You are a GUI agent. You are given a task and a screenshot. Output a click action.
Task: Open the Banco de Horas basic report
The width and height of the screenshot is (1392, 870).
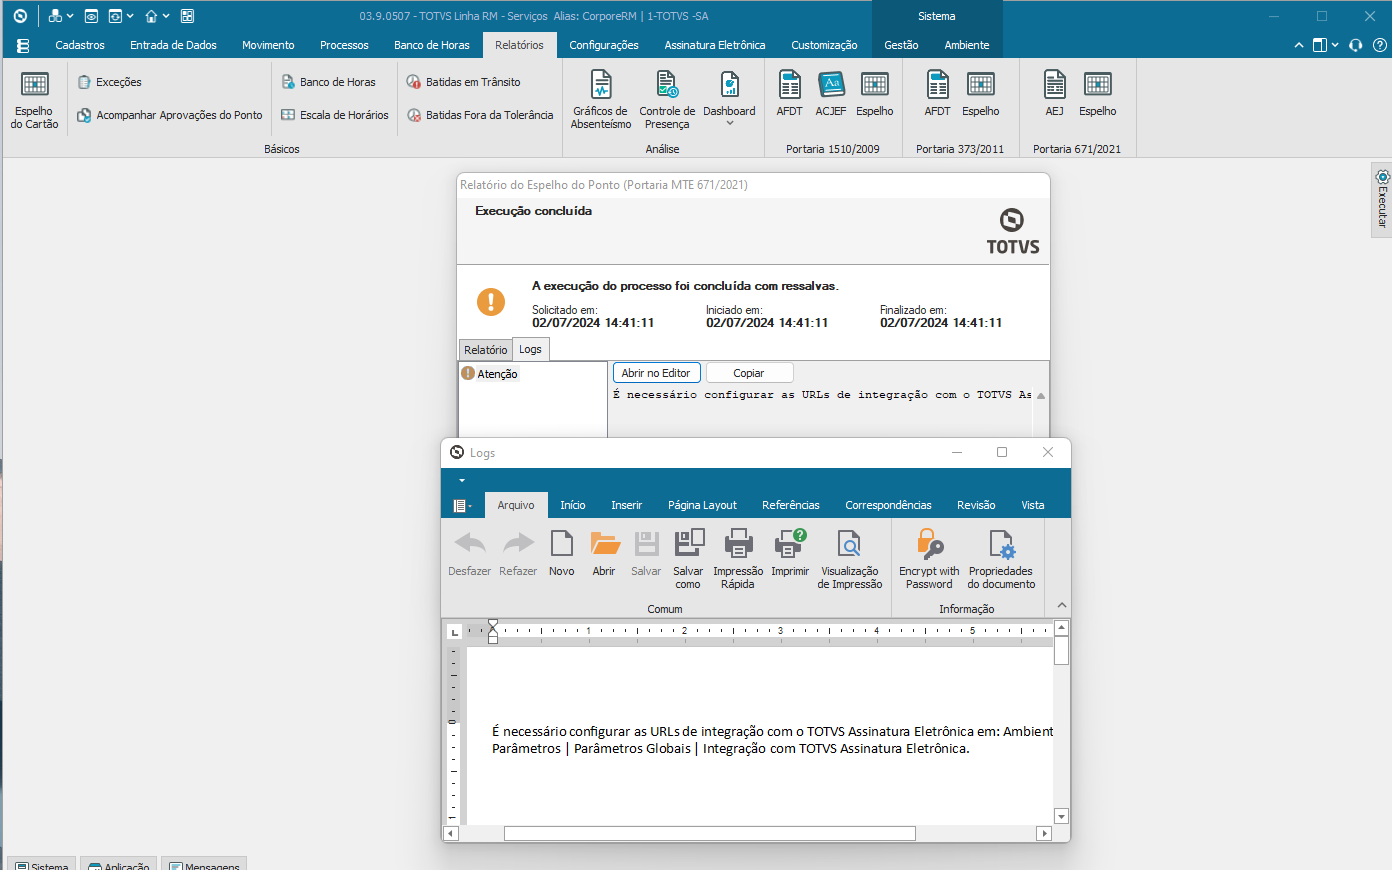point(329,82)
